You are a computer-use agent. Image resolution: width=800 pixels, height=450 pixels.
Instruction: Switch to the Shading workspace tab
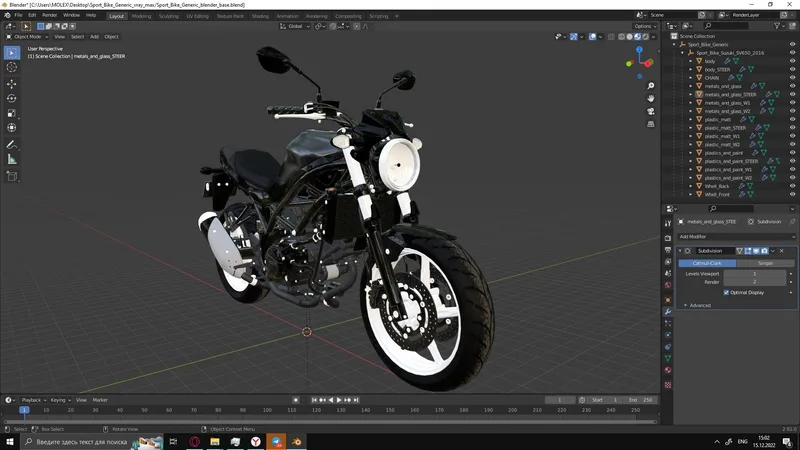click(260, 16)
